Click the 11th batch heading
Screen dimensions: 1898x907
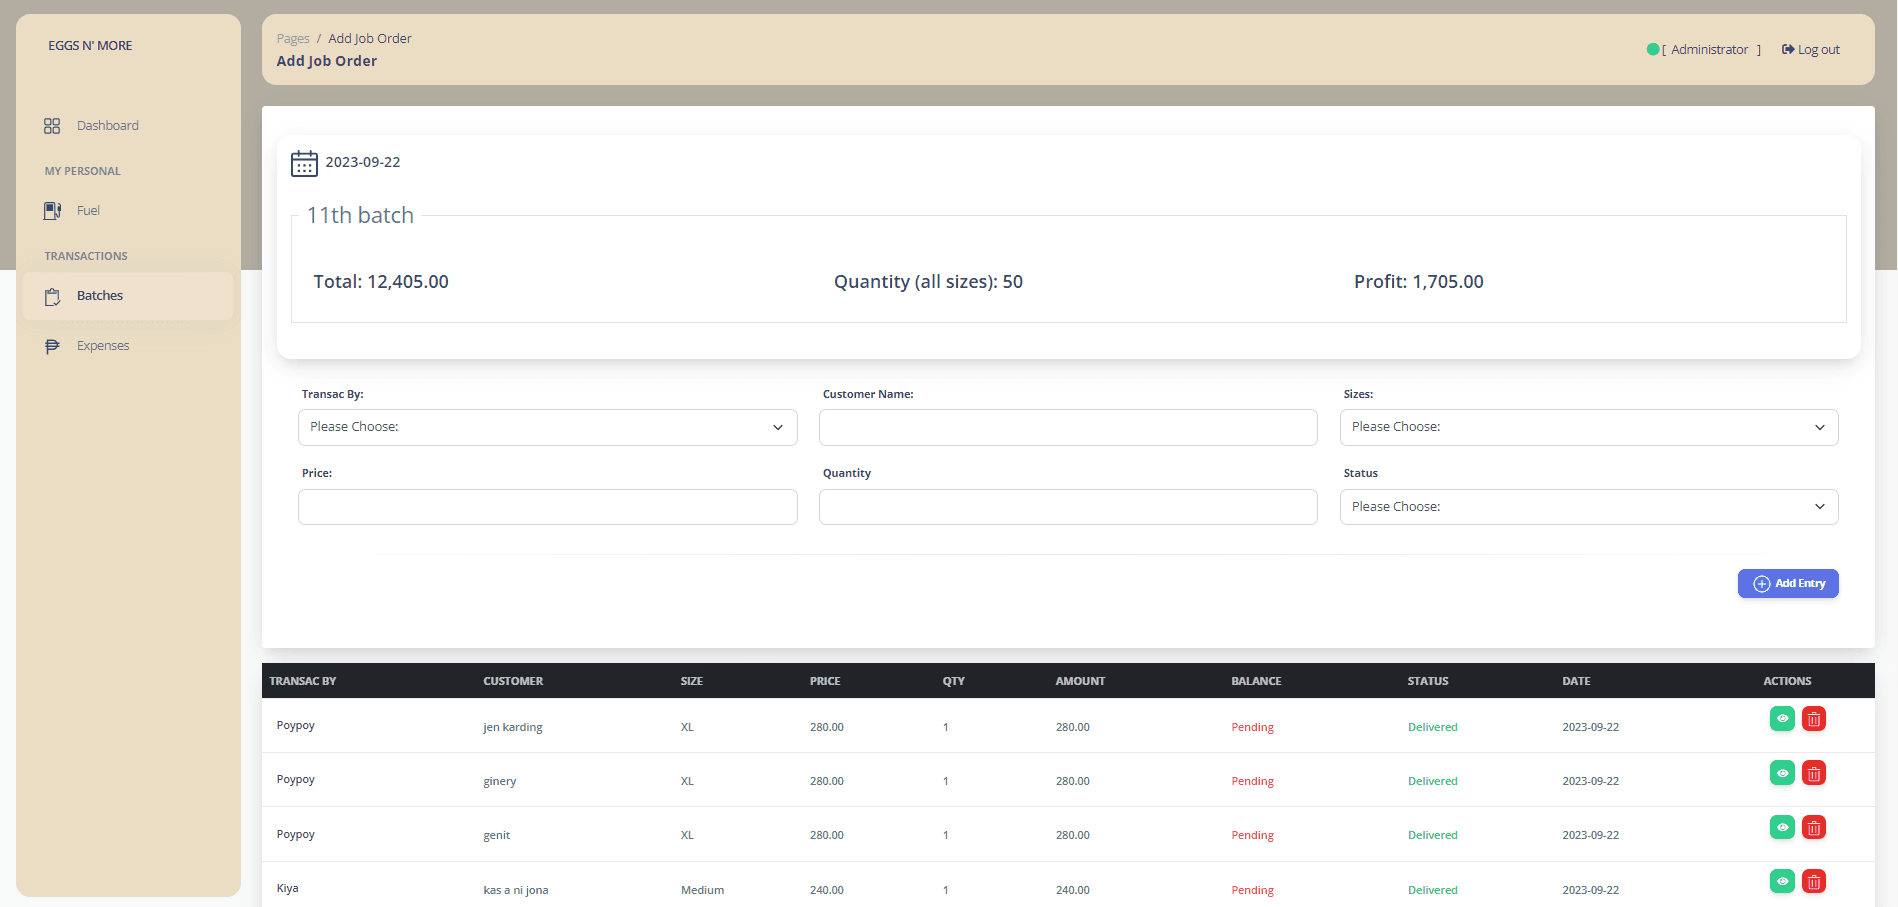click(x=360, y=216)
